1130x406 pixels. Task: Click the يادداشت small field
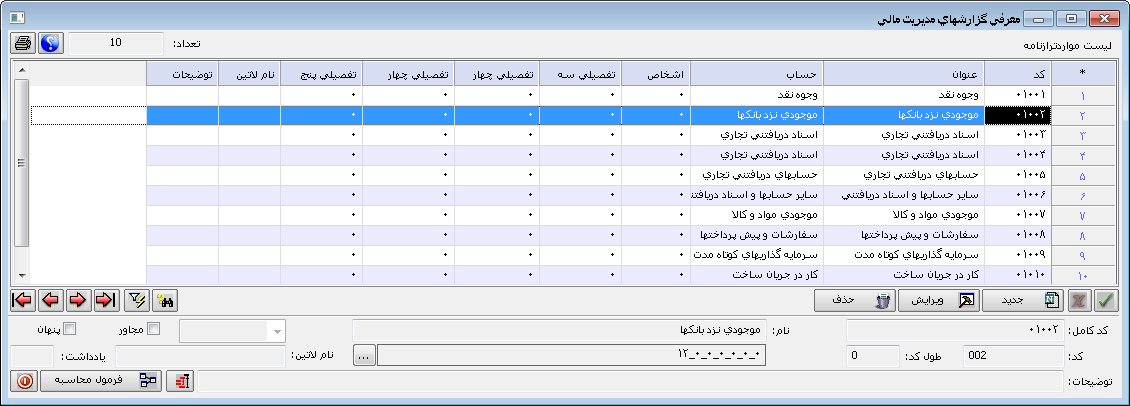[33, 355]
